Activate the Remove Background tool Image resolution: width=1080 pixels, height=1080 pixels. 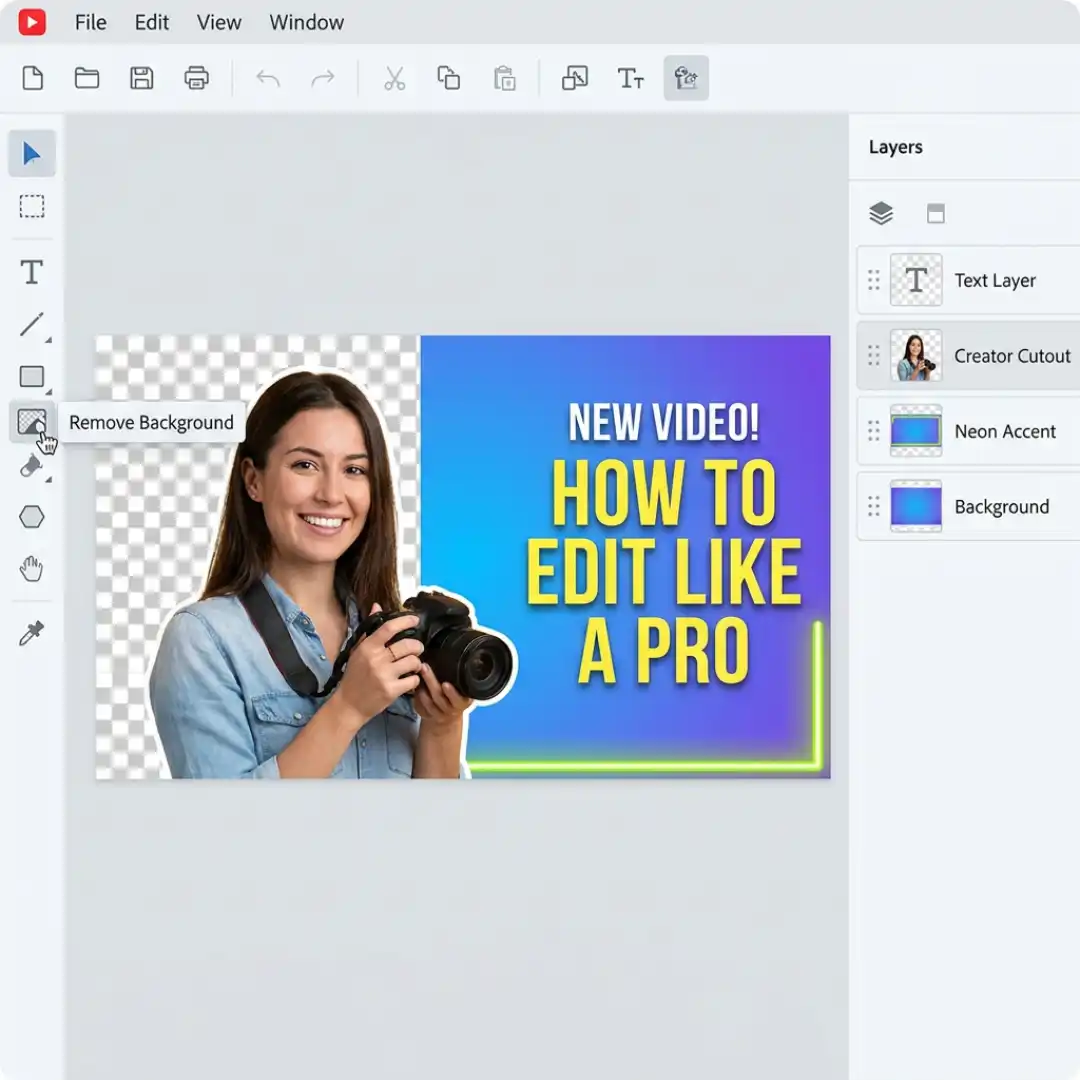[32, 422]
